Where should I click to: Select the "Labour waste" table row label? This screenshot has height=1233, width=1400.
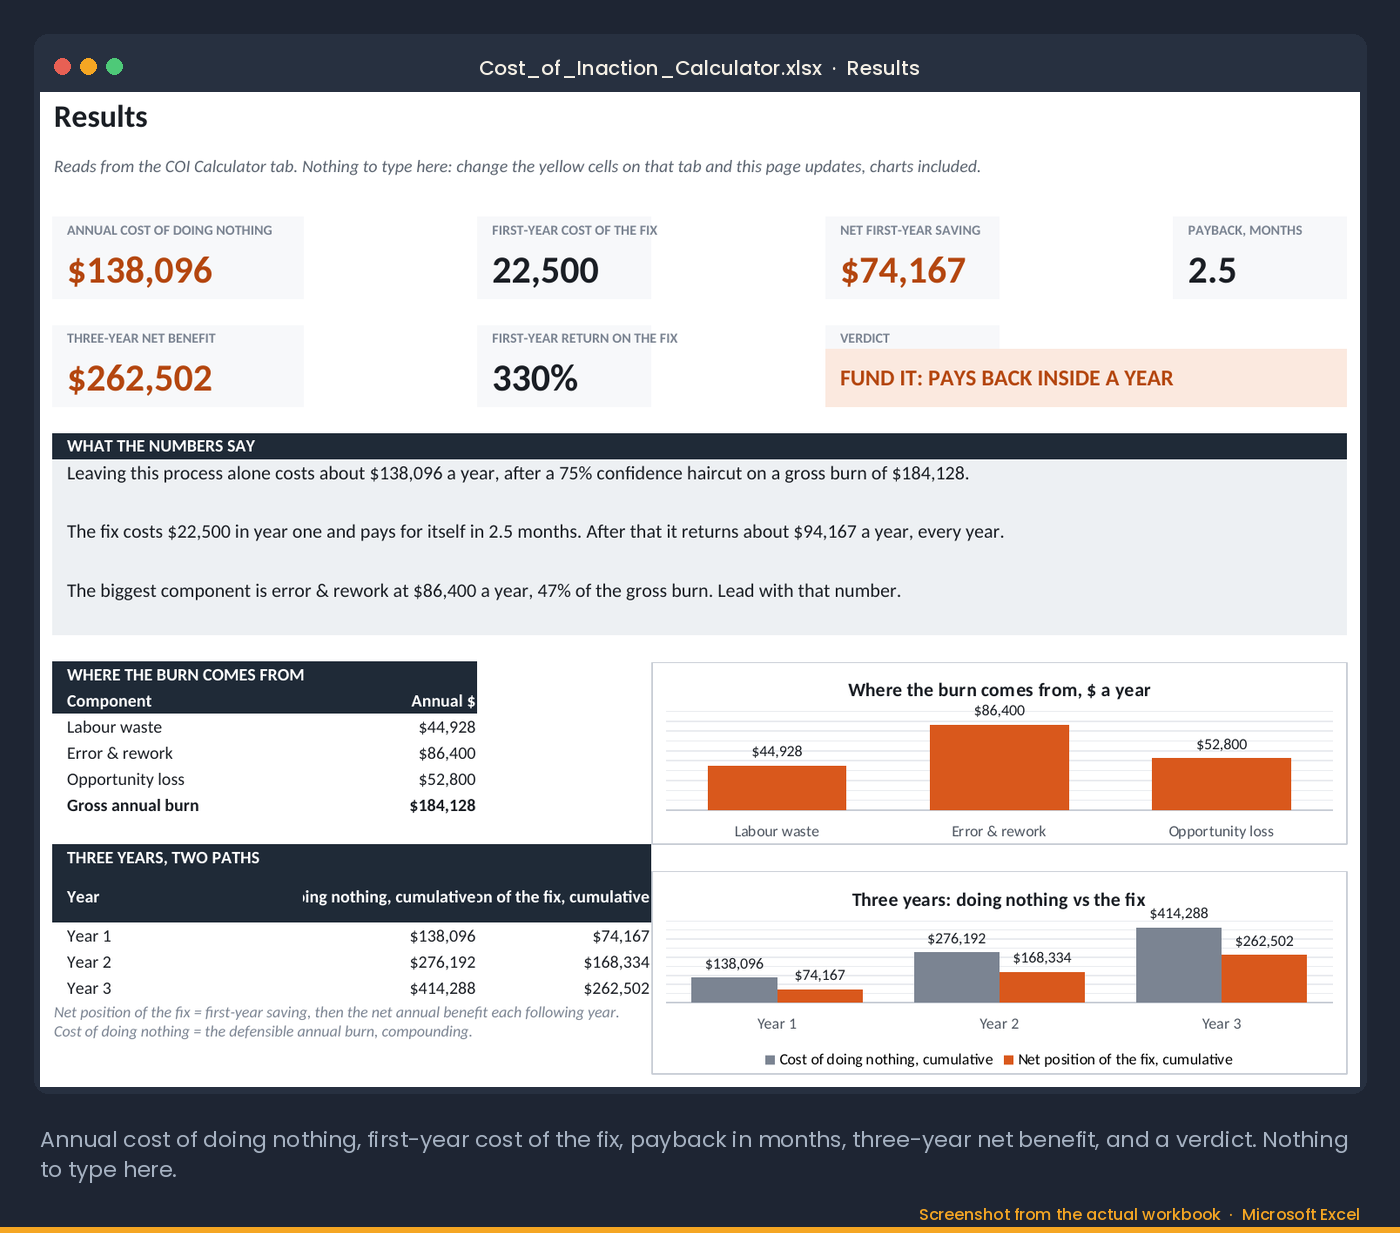coord(114,728)
